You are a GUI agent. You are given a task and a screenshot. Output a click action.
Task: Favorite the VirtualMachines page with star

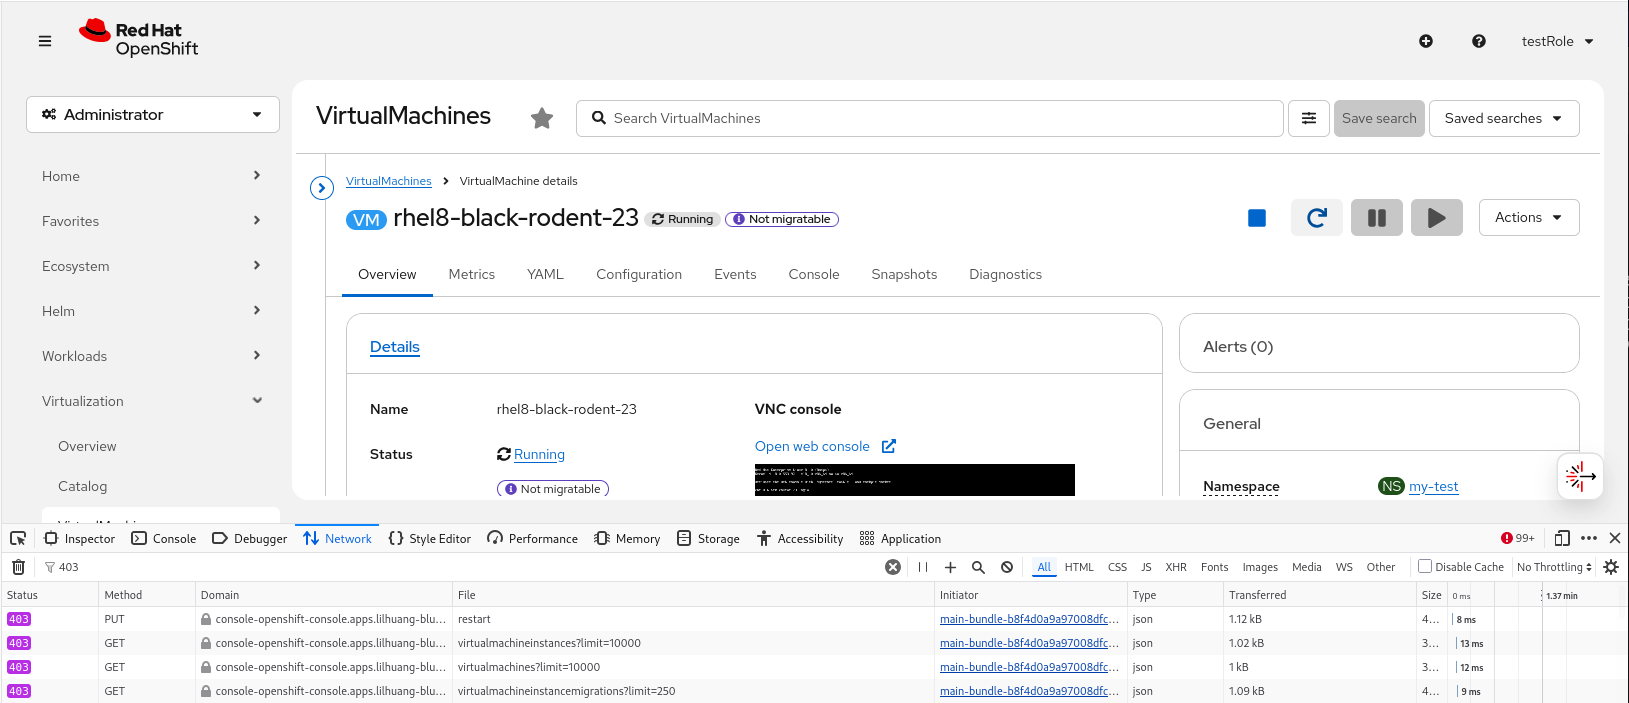(x=542, y=118)
